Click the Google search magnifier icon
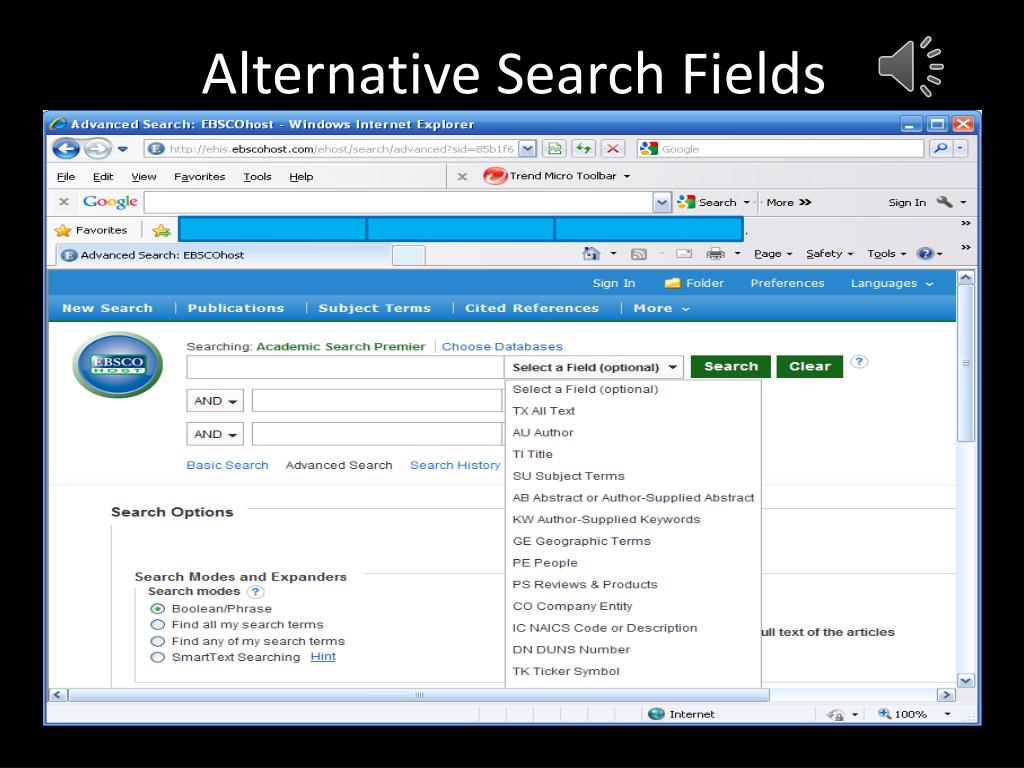1024x768 pixels. coord(940,149)
